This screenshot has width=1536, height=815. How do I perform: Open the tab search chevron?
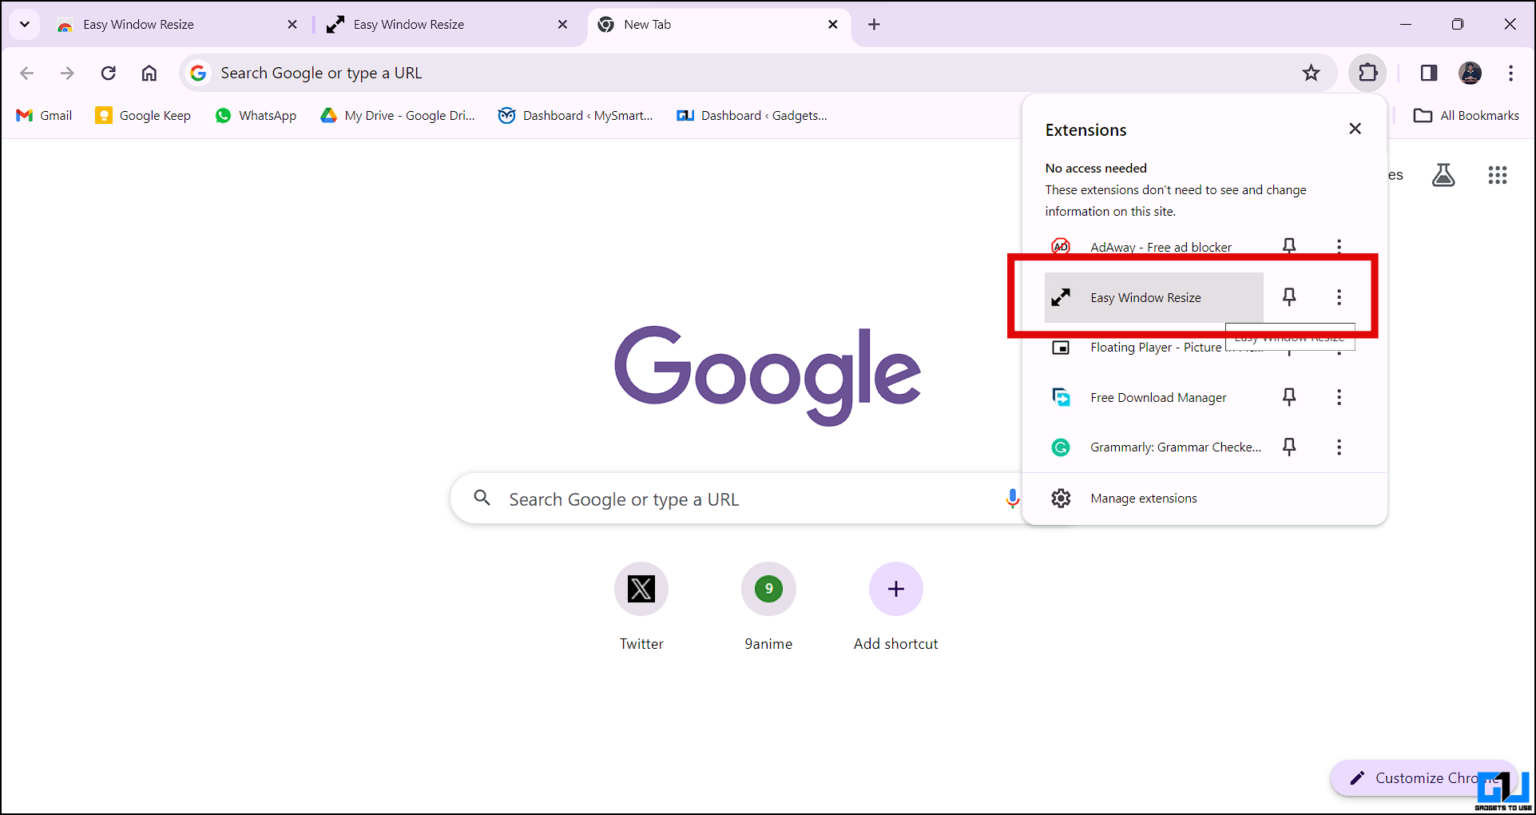(x=23, y=23)
